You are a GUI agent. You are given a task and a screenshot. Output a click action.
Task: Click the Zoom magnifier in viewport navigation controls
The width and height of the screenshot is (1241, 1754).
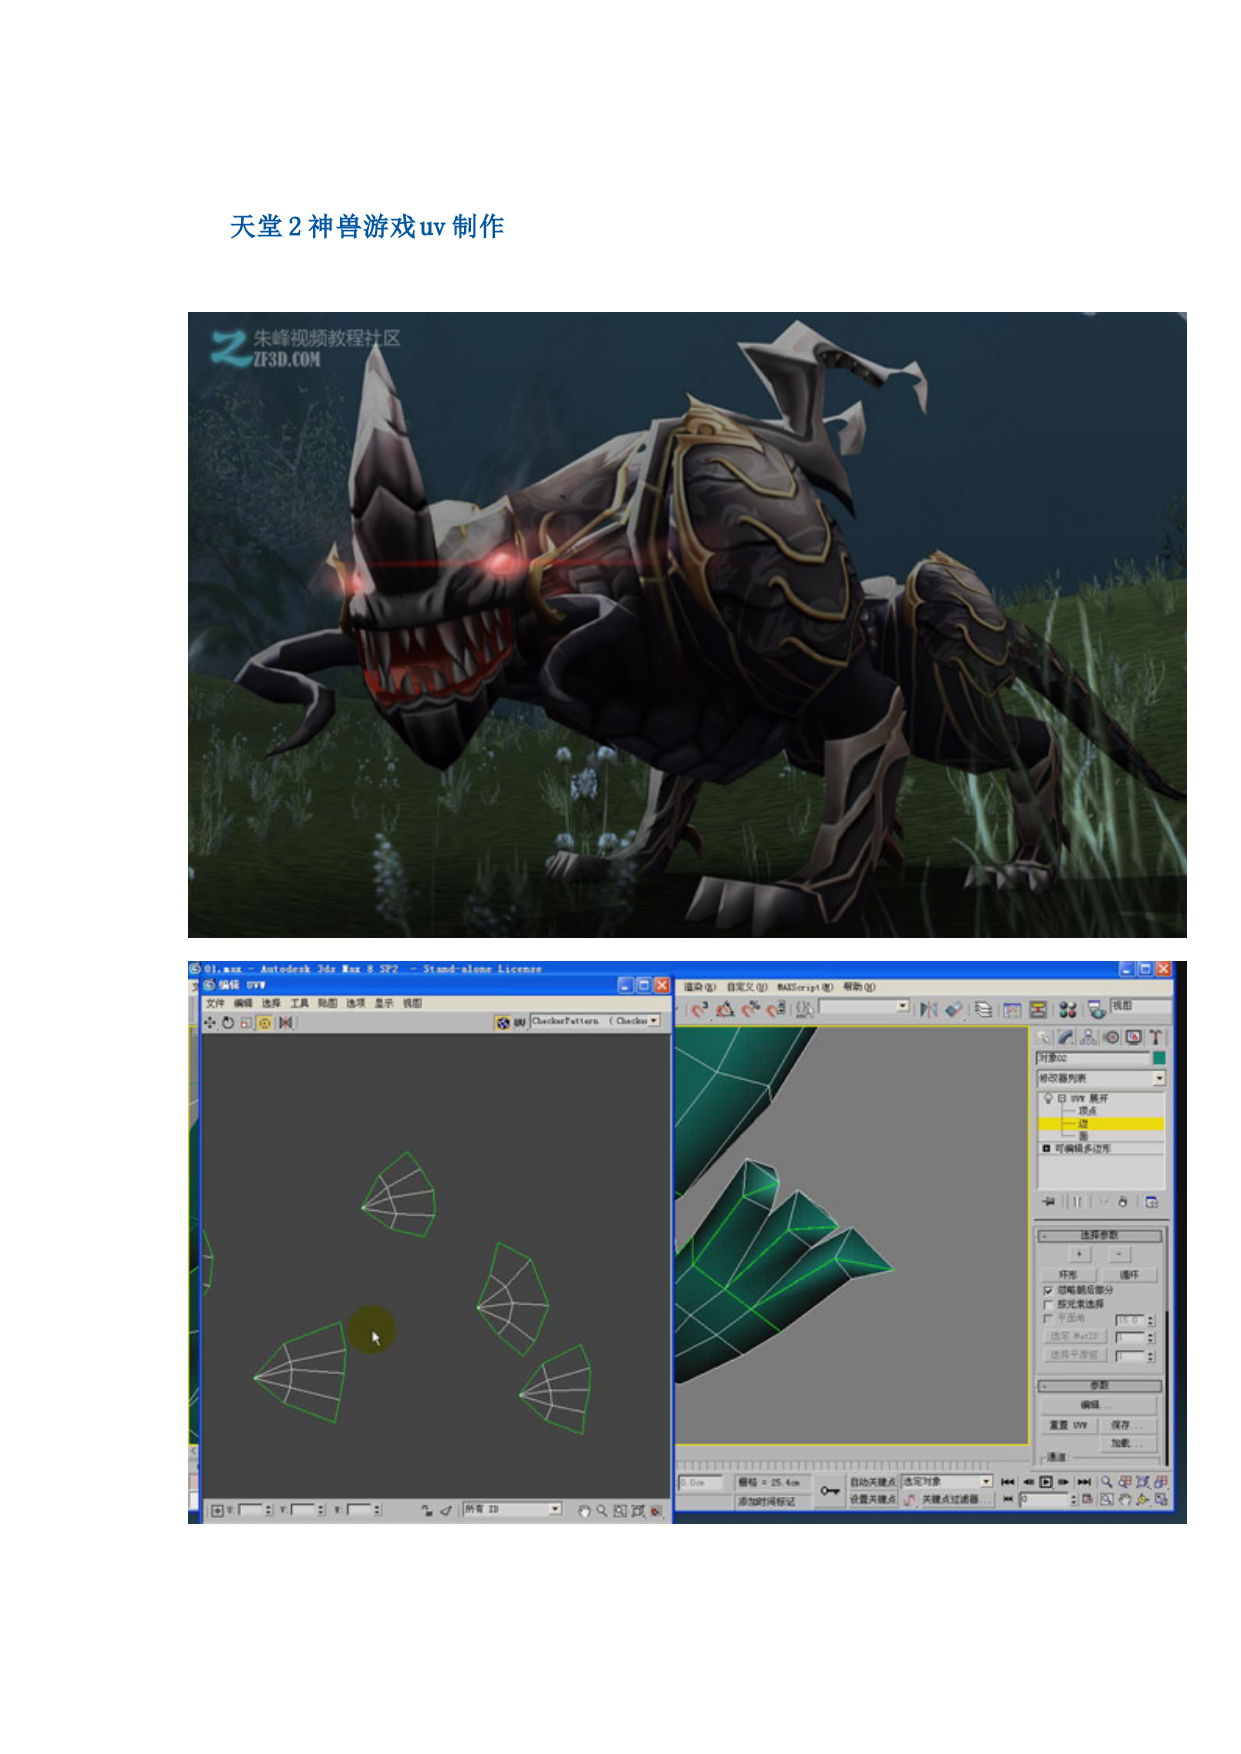click(x=1107, y=1482)
